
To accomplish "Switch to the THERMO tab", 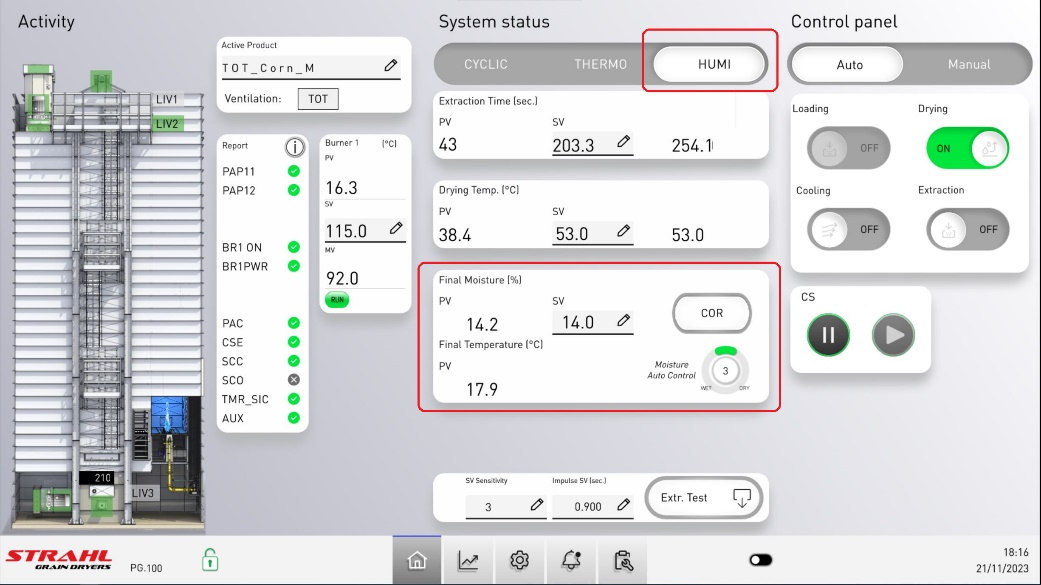I will [x=600, y=64].
